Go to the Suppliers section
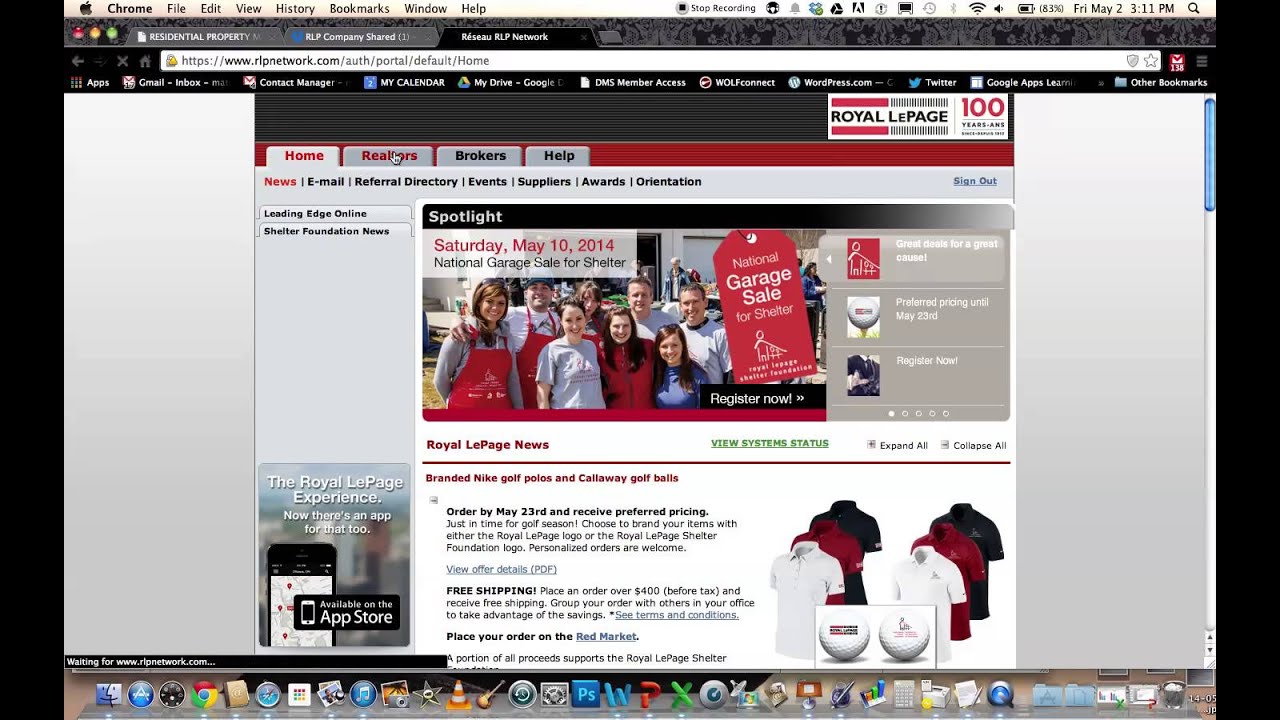This screenshot has width=1280, height=720. coord(544,182)
